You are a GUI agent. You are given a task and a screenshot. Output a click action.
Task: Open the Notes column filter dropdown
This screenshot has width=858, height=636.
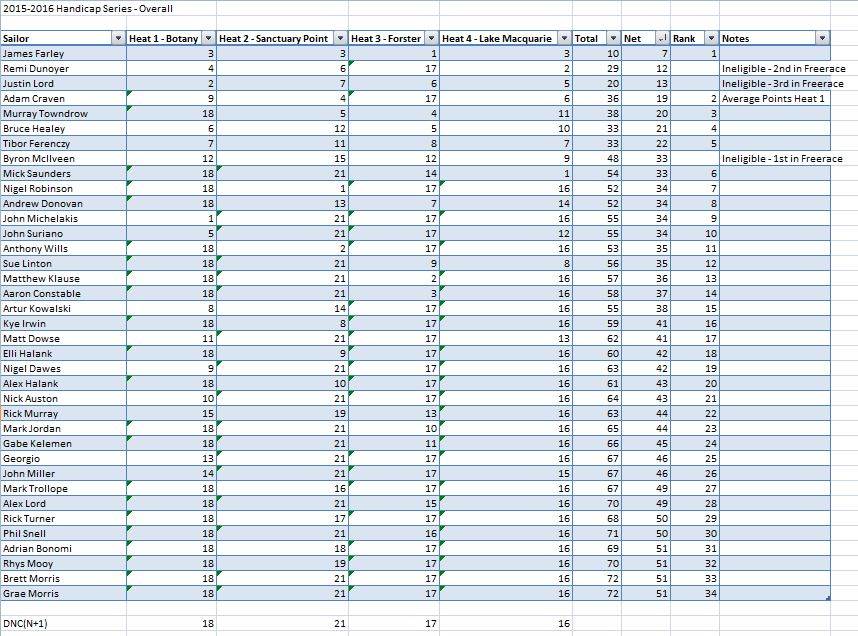coord(821,39)
